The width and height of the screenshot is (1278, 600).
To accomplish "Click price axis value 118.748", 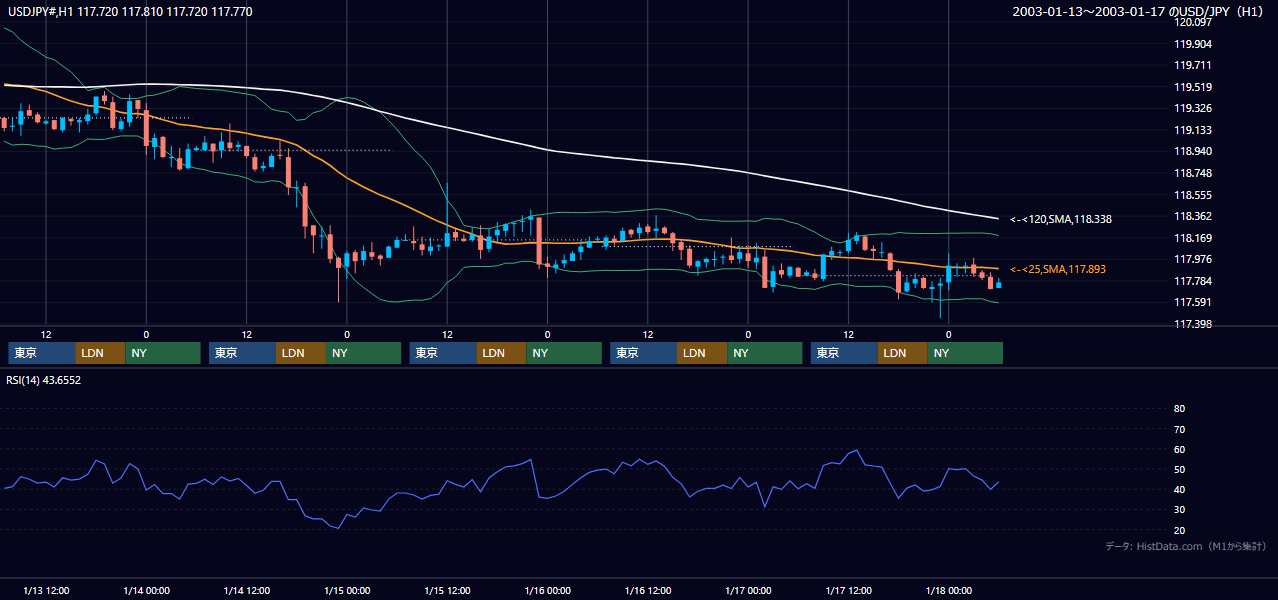I will [x=1192, y=173].
